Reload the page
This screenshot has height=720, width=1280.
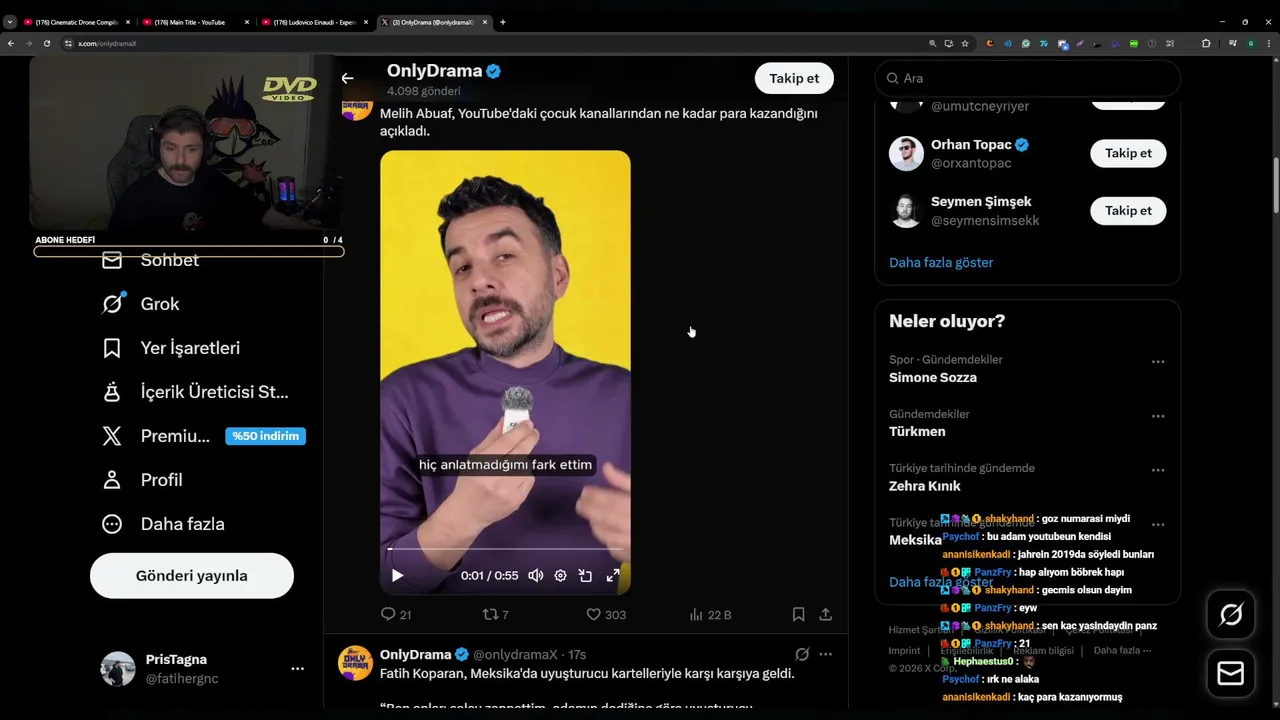(x=46, y=44)
